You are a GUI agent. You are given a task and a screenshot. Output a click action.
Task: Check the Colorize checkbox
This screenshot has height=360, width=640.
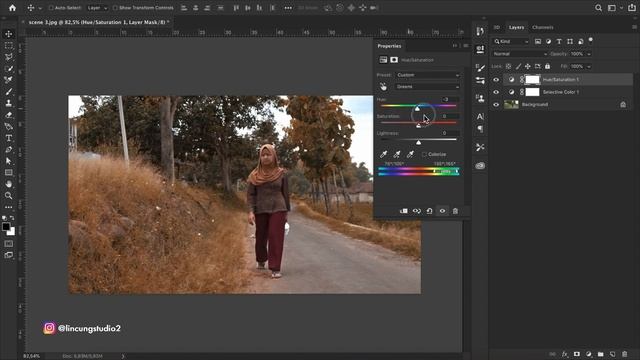coord(424,154)
